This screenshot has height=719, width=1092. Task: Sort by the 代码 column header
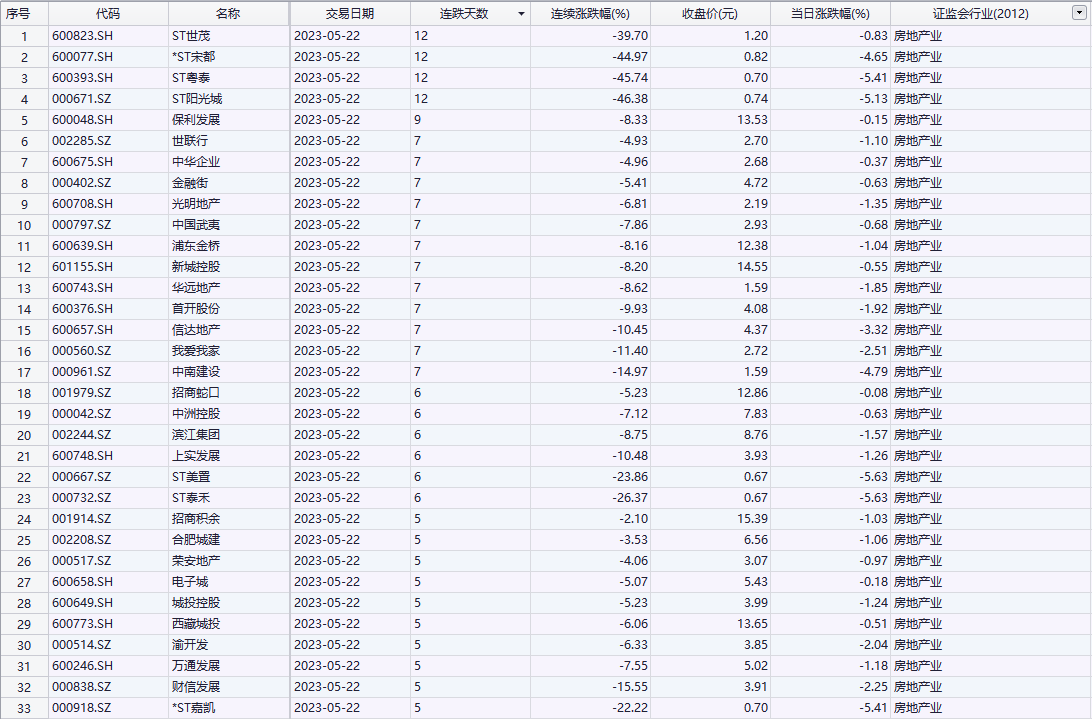point(108,14)
